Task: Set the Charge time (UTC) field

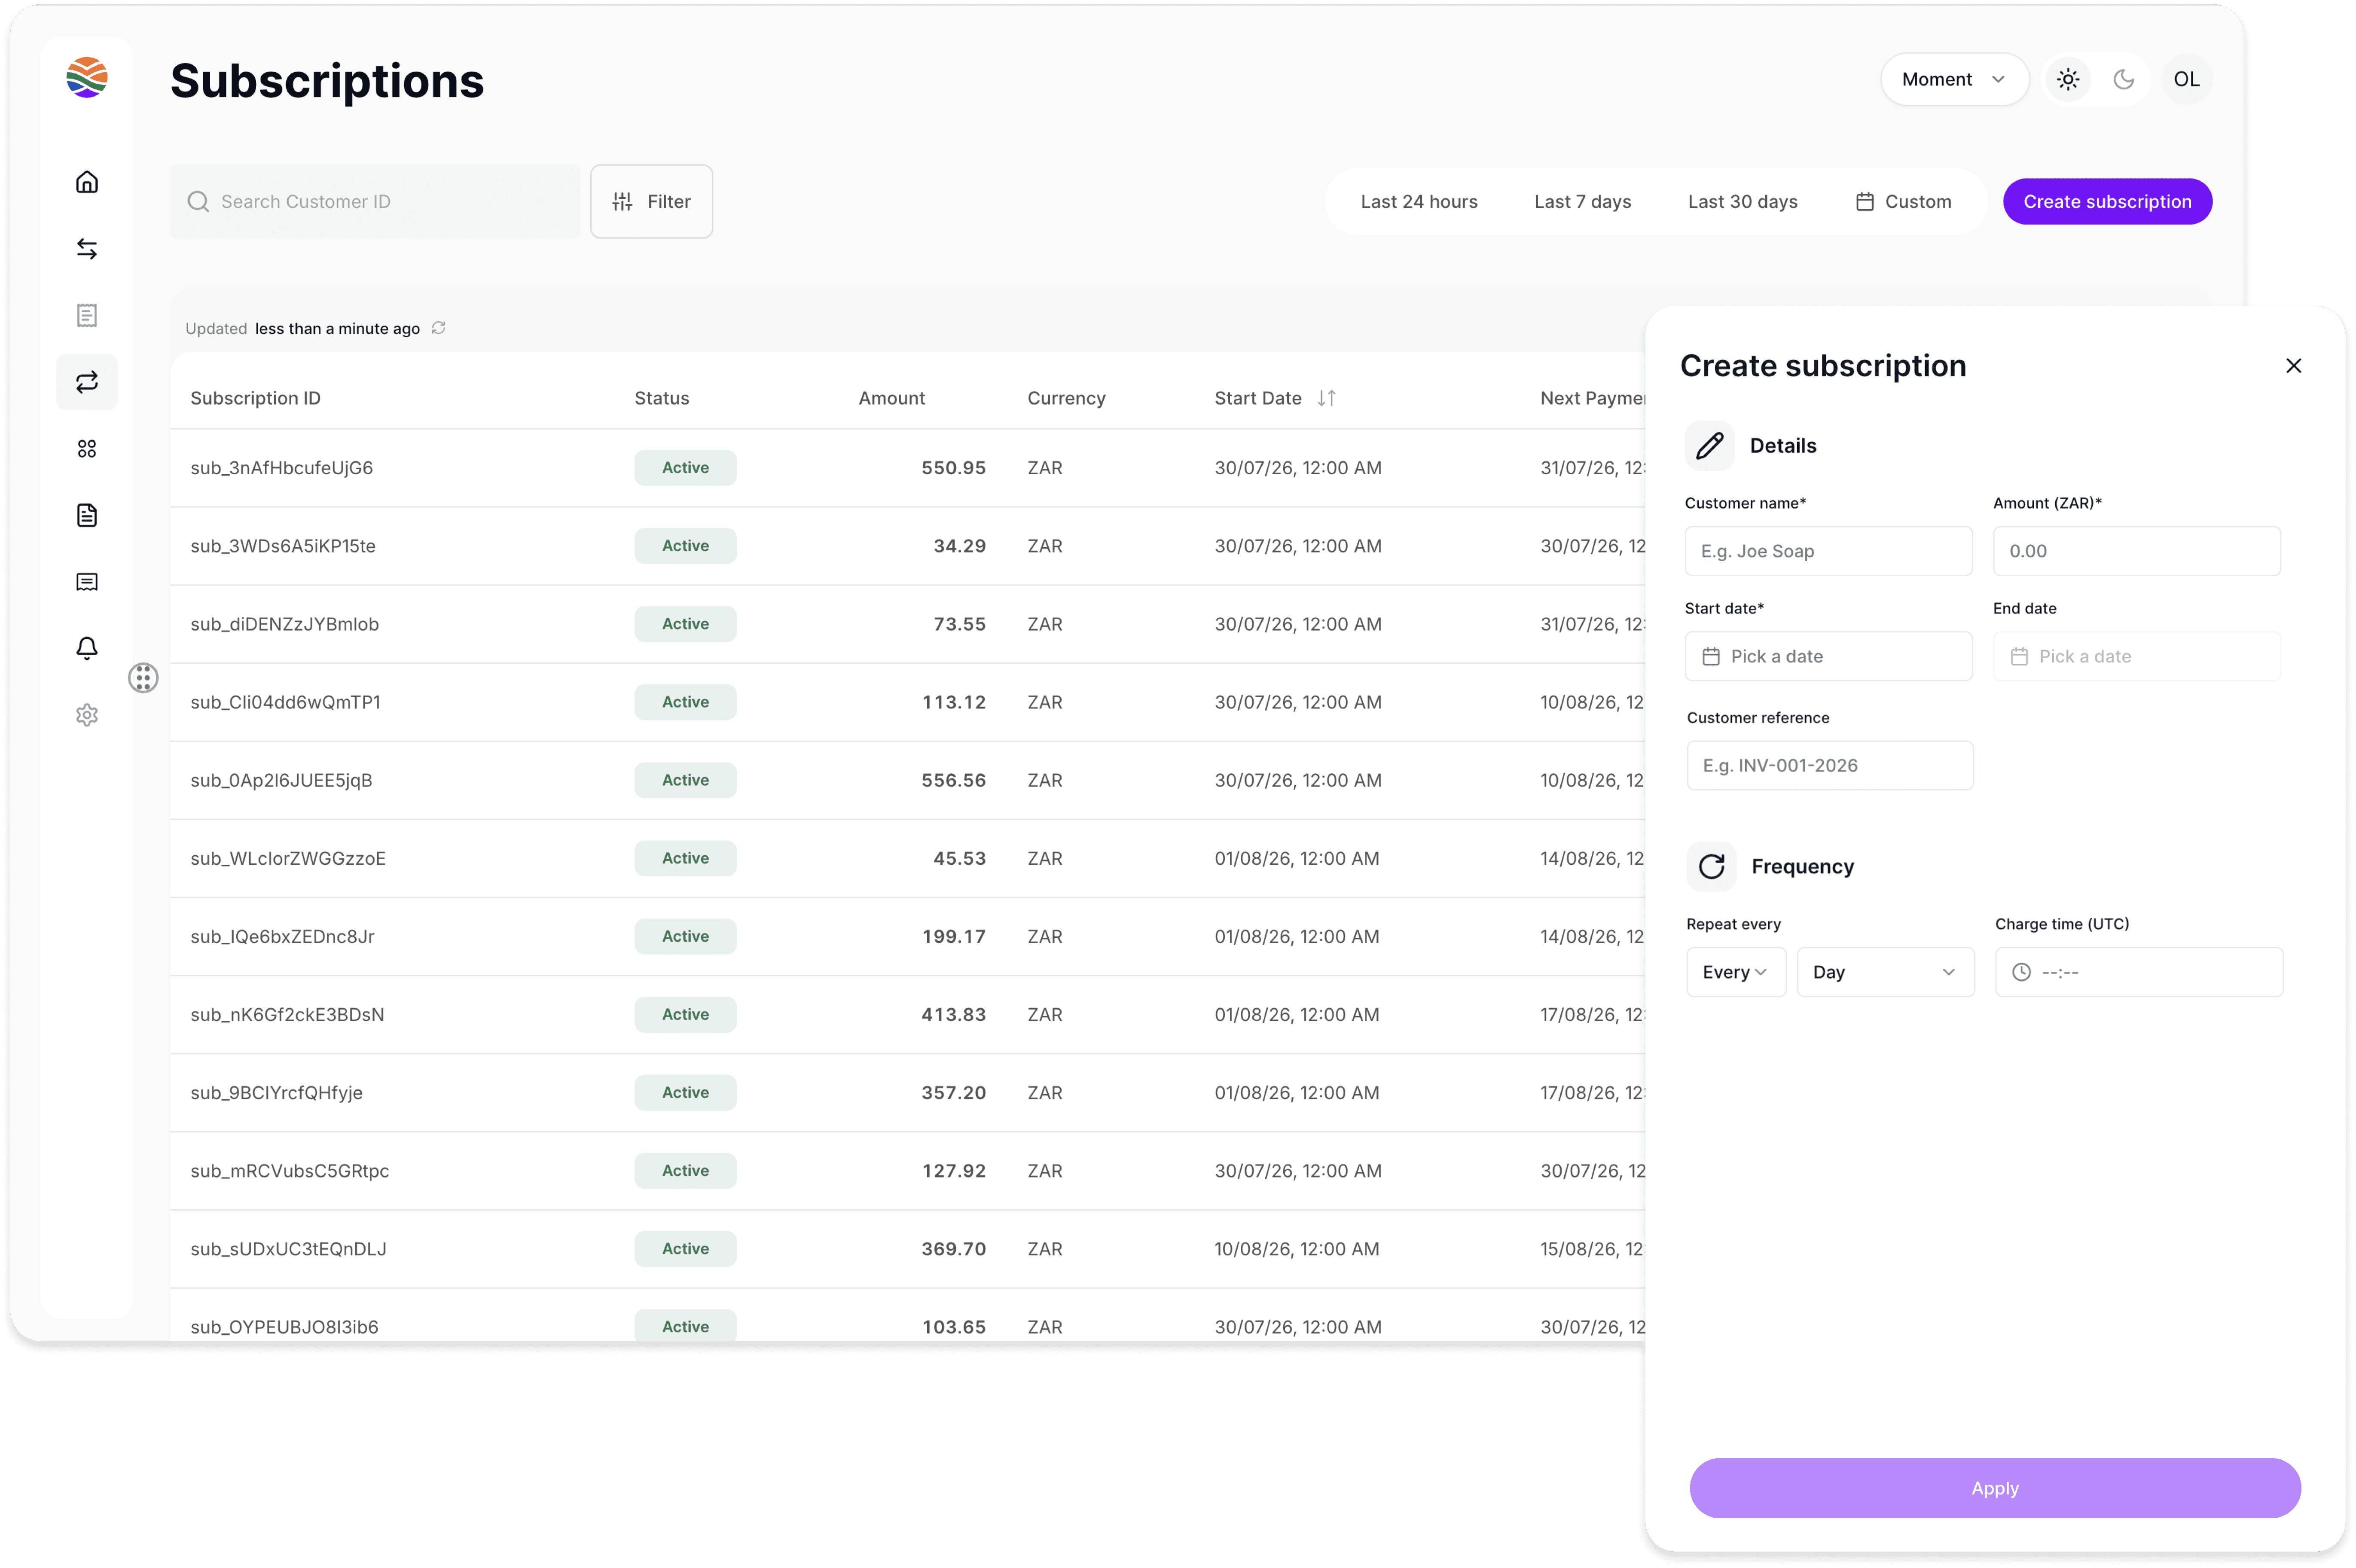Action: [2138, 972]
